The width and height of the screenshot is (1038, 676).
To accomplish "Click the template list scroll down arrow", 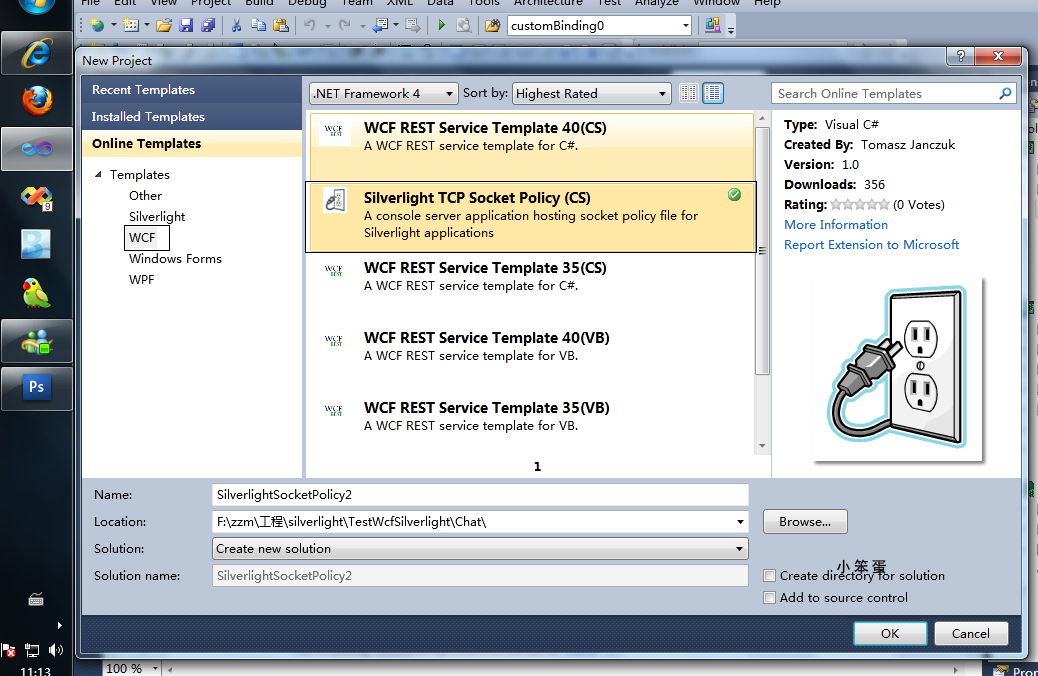I will click(762, 446).
